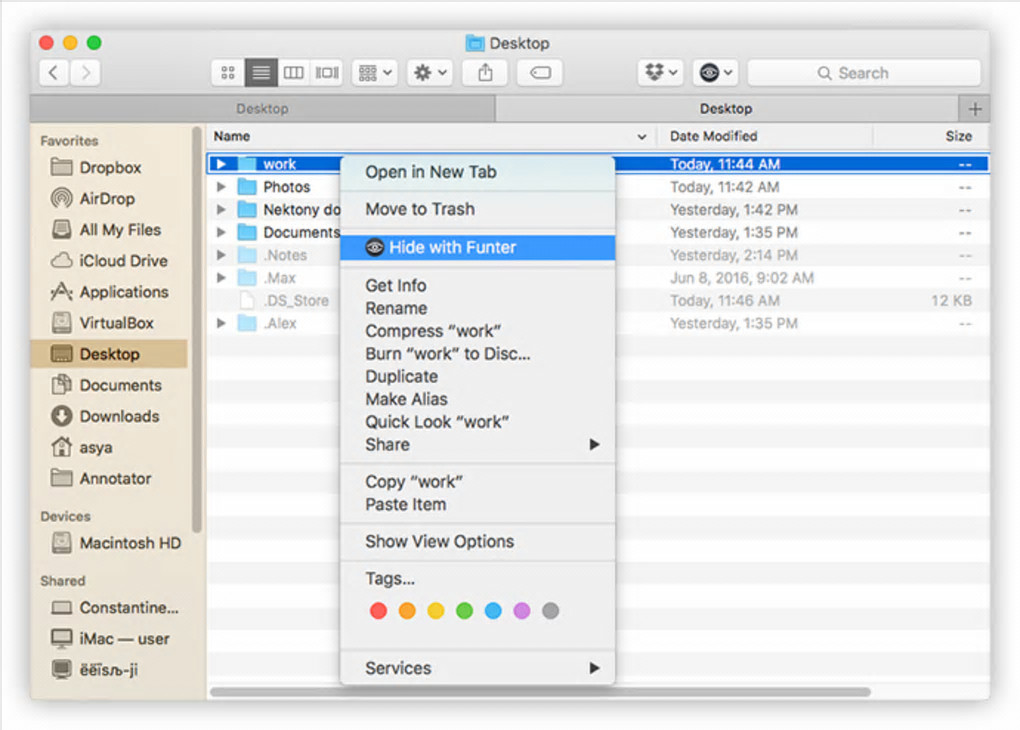Open Applications in the sidebar
The height and width of the screenshot is (730, 1020).
(x=109, y=292)
